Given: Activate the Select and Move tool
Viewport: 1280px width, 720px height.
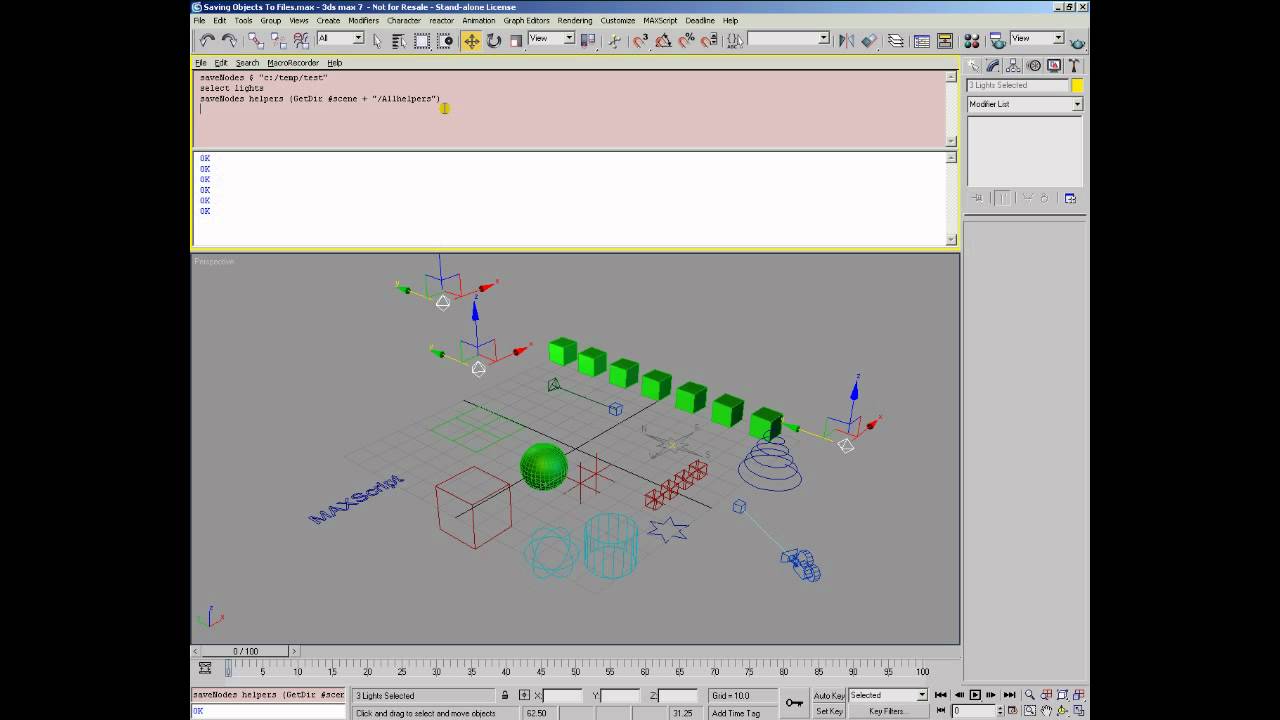Looking at the screenshot, I should [471, 41].
